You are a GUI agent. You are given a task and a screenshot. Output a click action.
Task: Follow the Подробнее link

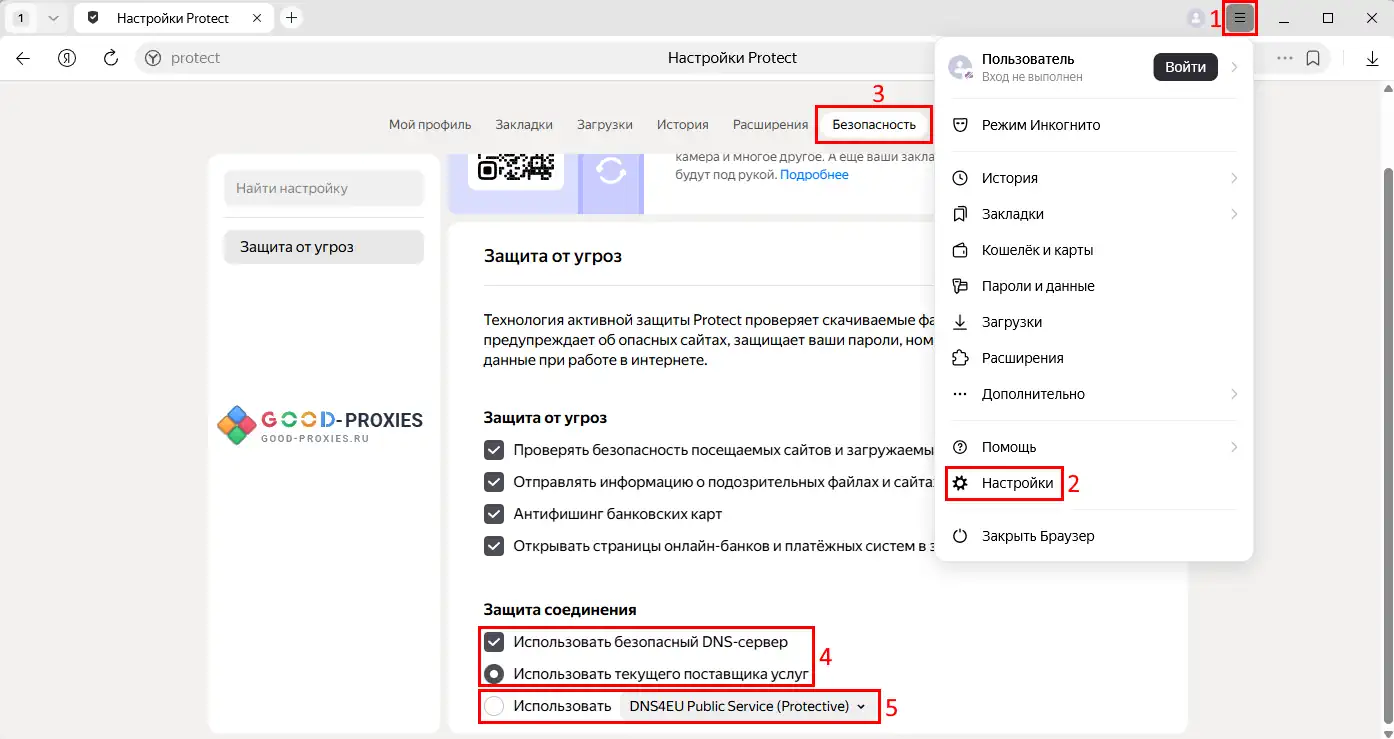pos(814,175)
